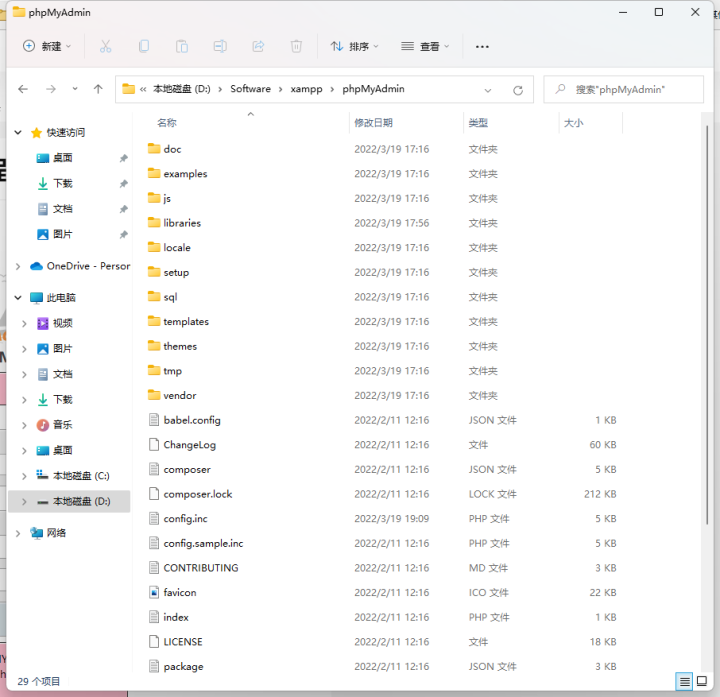
Task: Open the 新建 (New) dropdown
Action: click(x=47, y=46)
